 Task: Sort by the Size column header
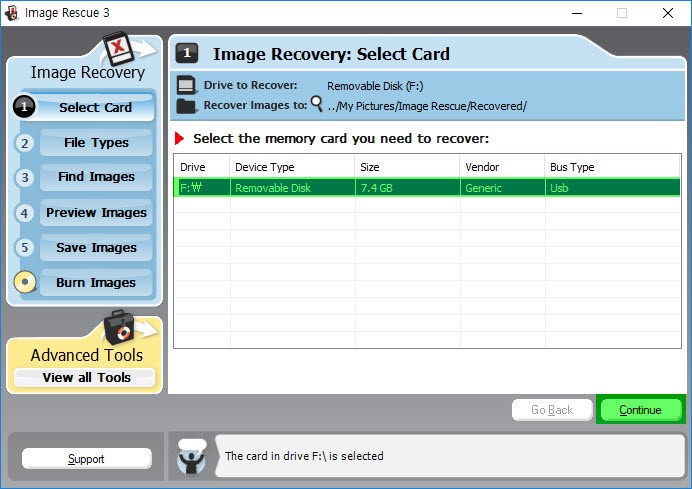tap(407, 167)
